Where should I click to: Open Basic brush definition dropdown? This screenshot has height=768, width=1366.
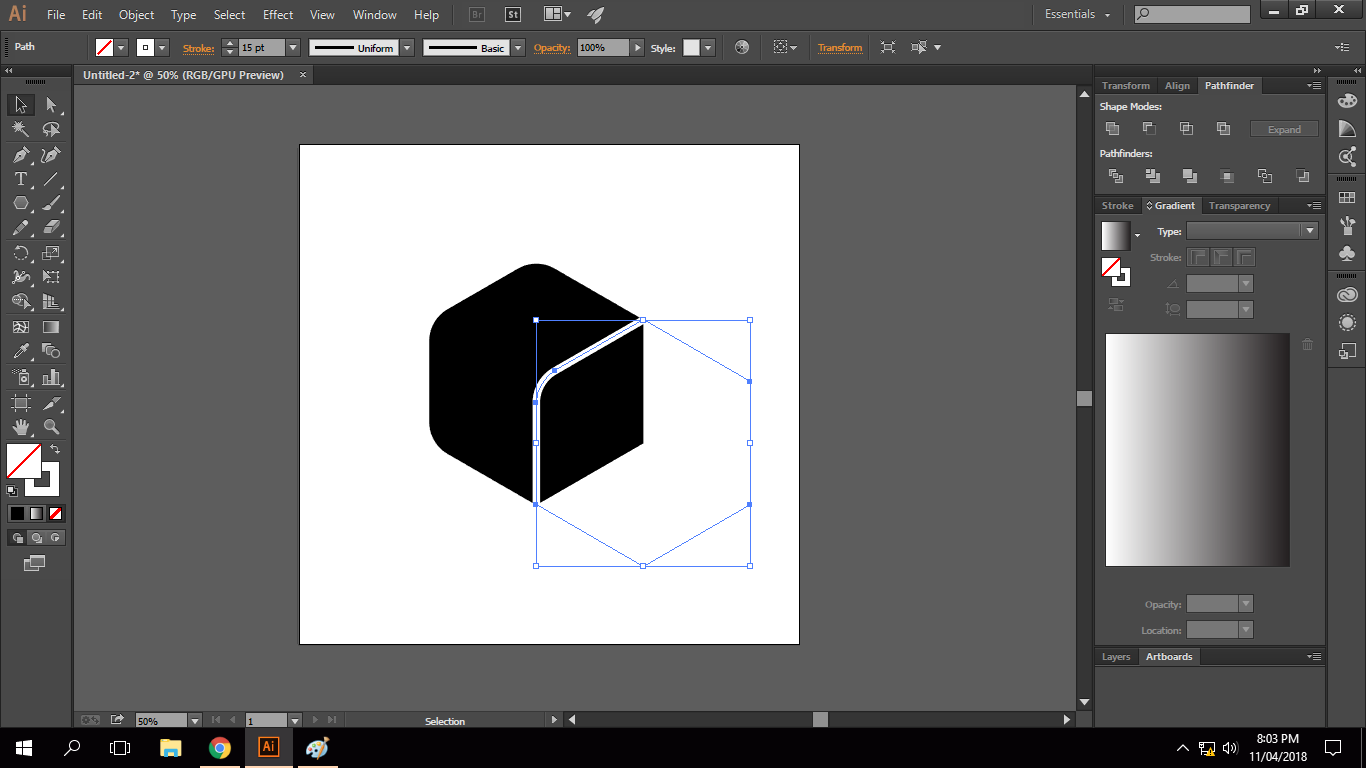(518, 48)
